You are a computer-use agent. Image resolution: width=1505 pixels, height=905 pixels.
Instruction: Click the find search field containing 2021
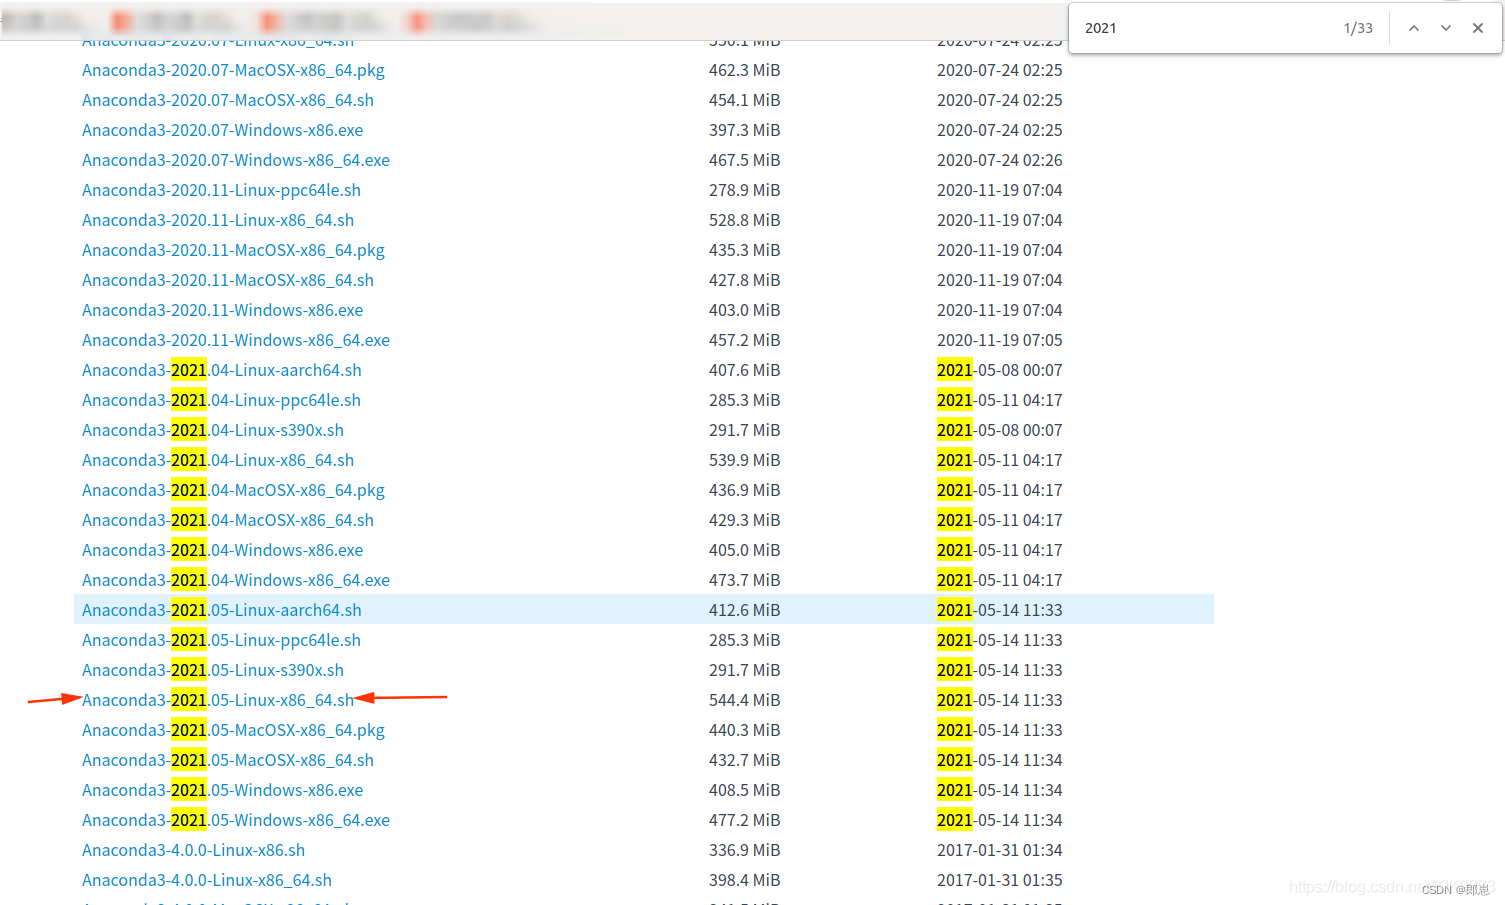[1205, 28]
